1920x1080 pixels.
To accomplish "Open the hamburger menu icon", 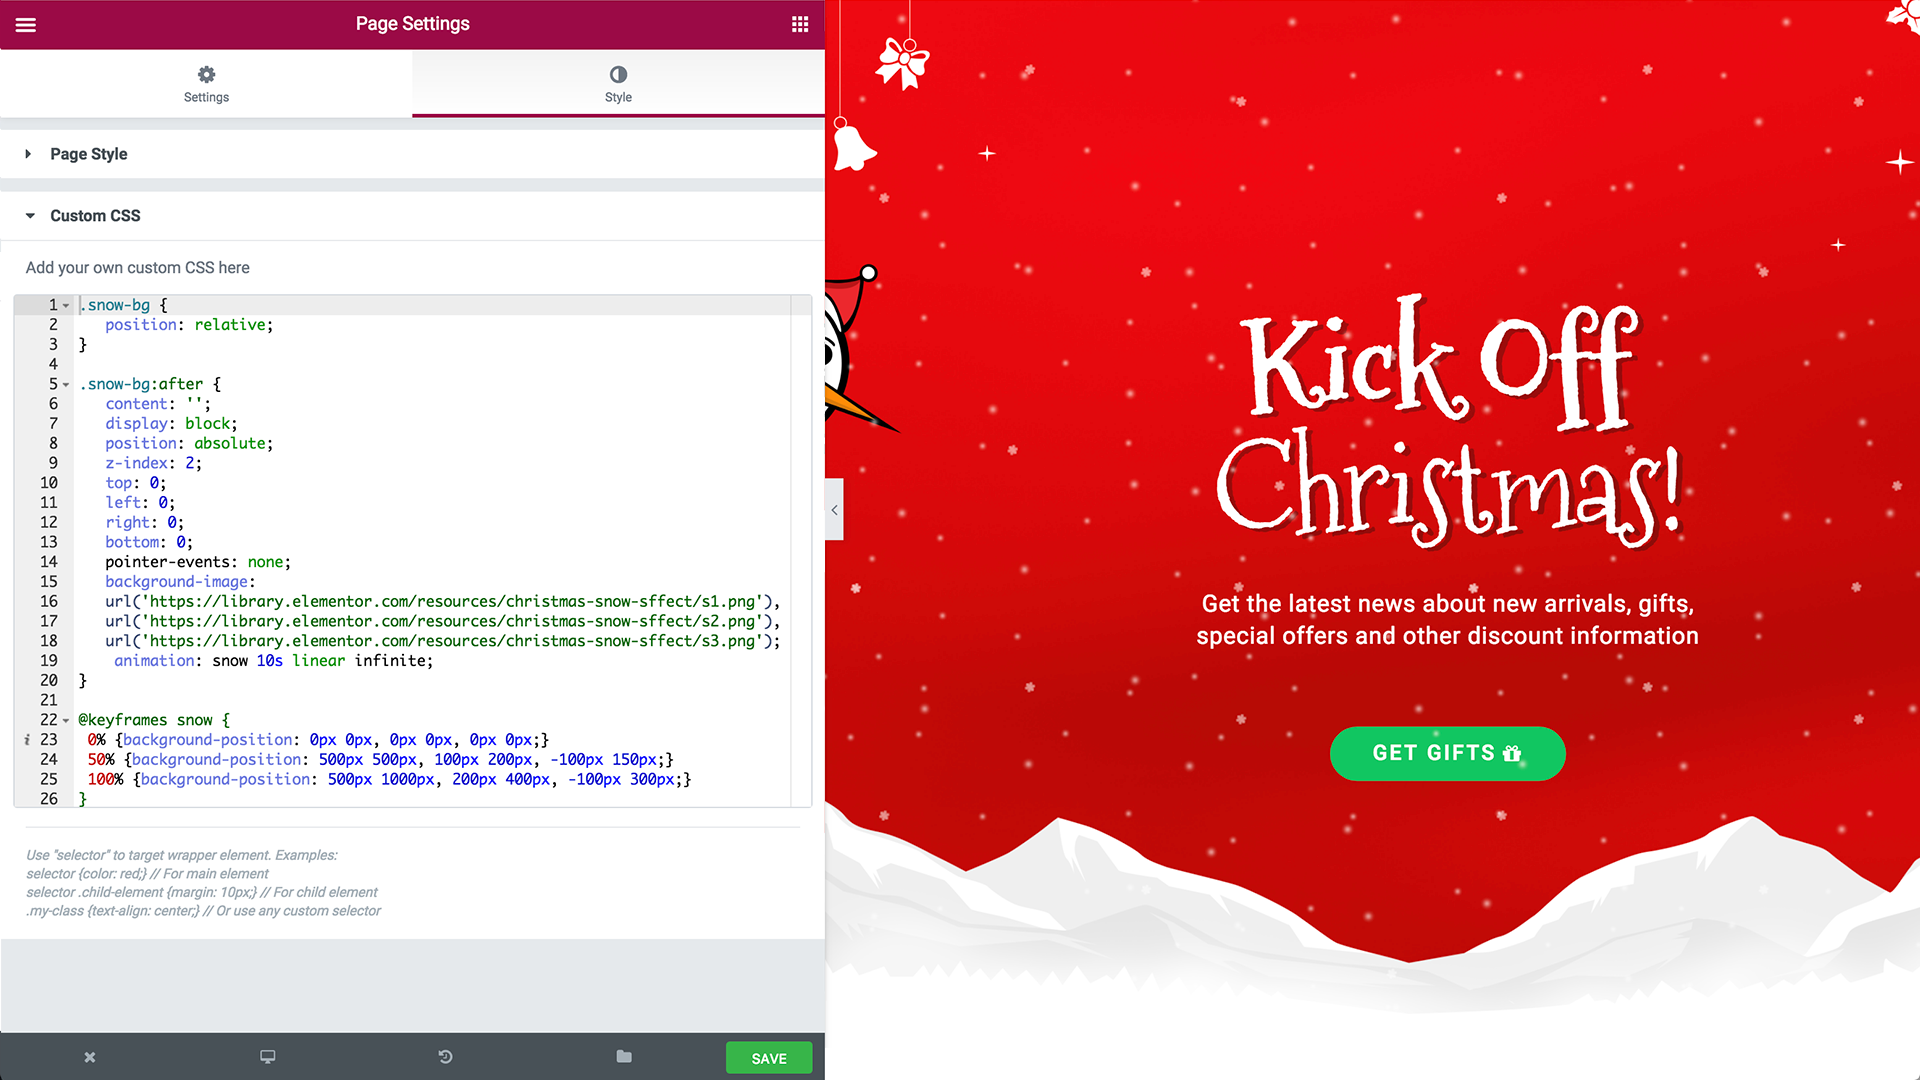I will (26, 24).
